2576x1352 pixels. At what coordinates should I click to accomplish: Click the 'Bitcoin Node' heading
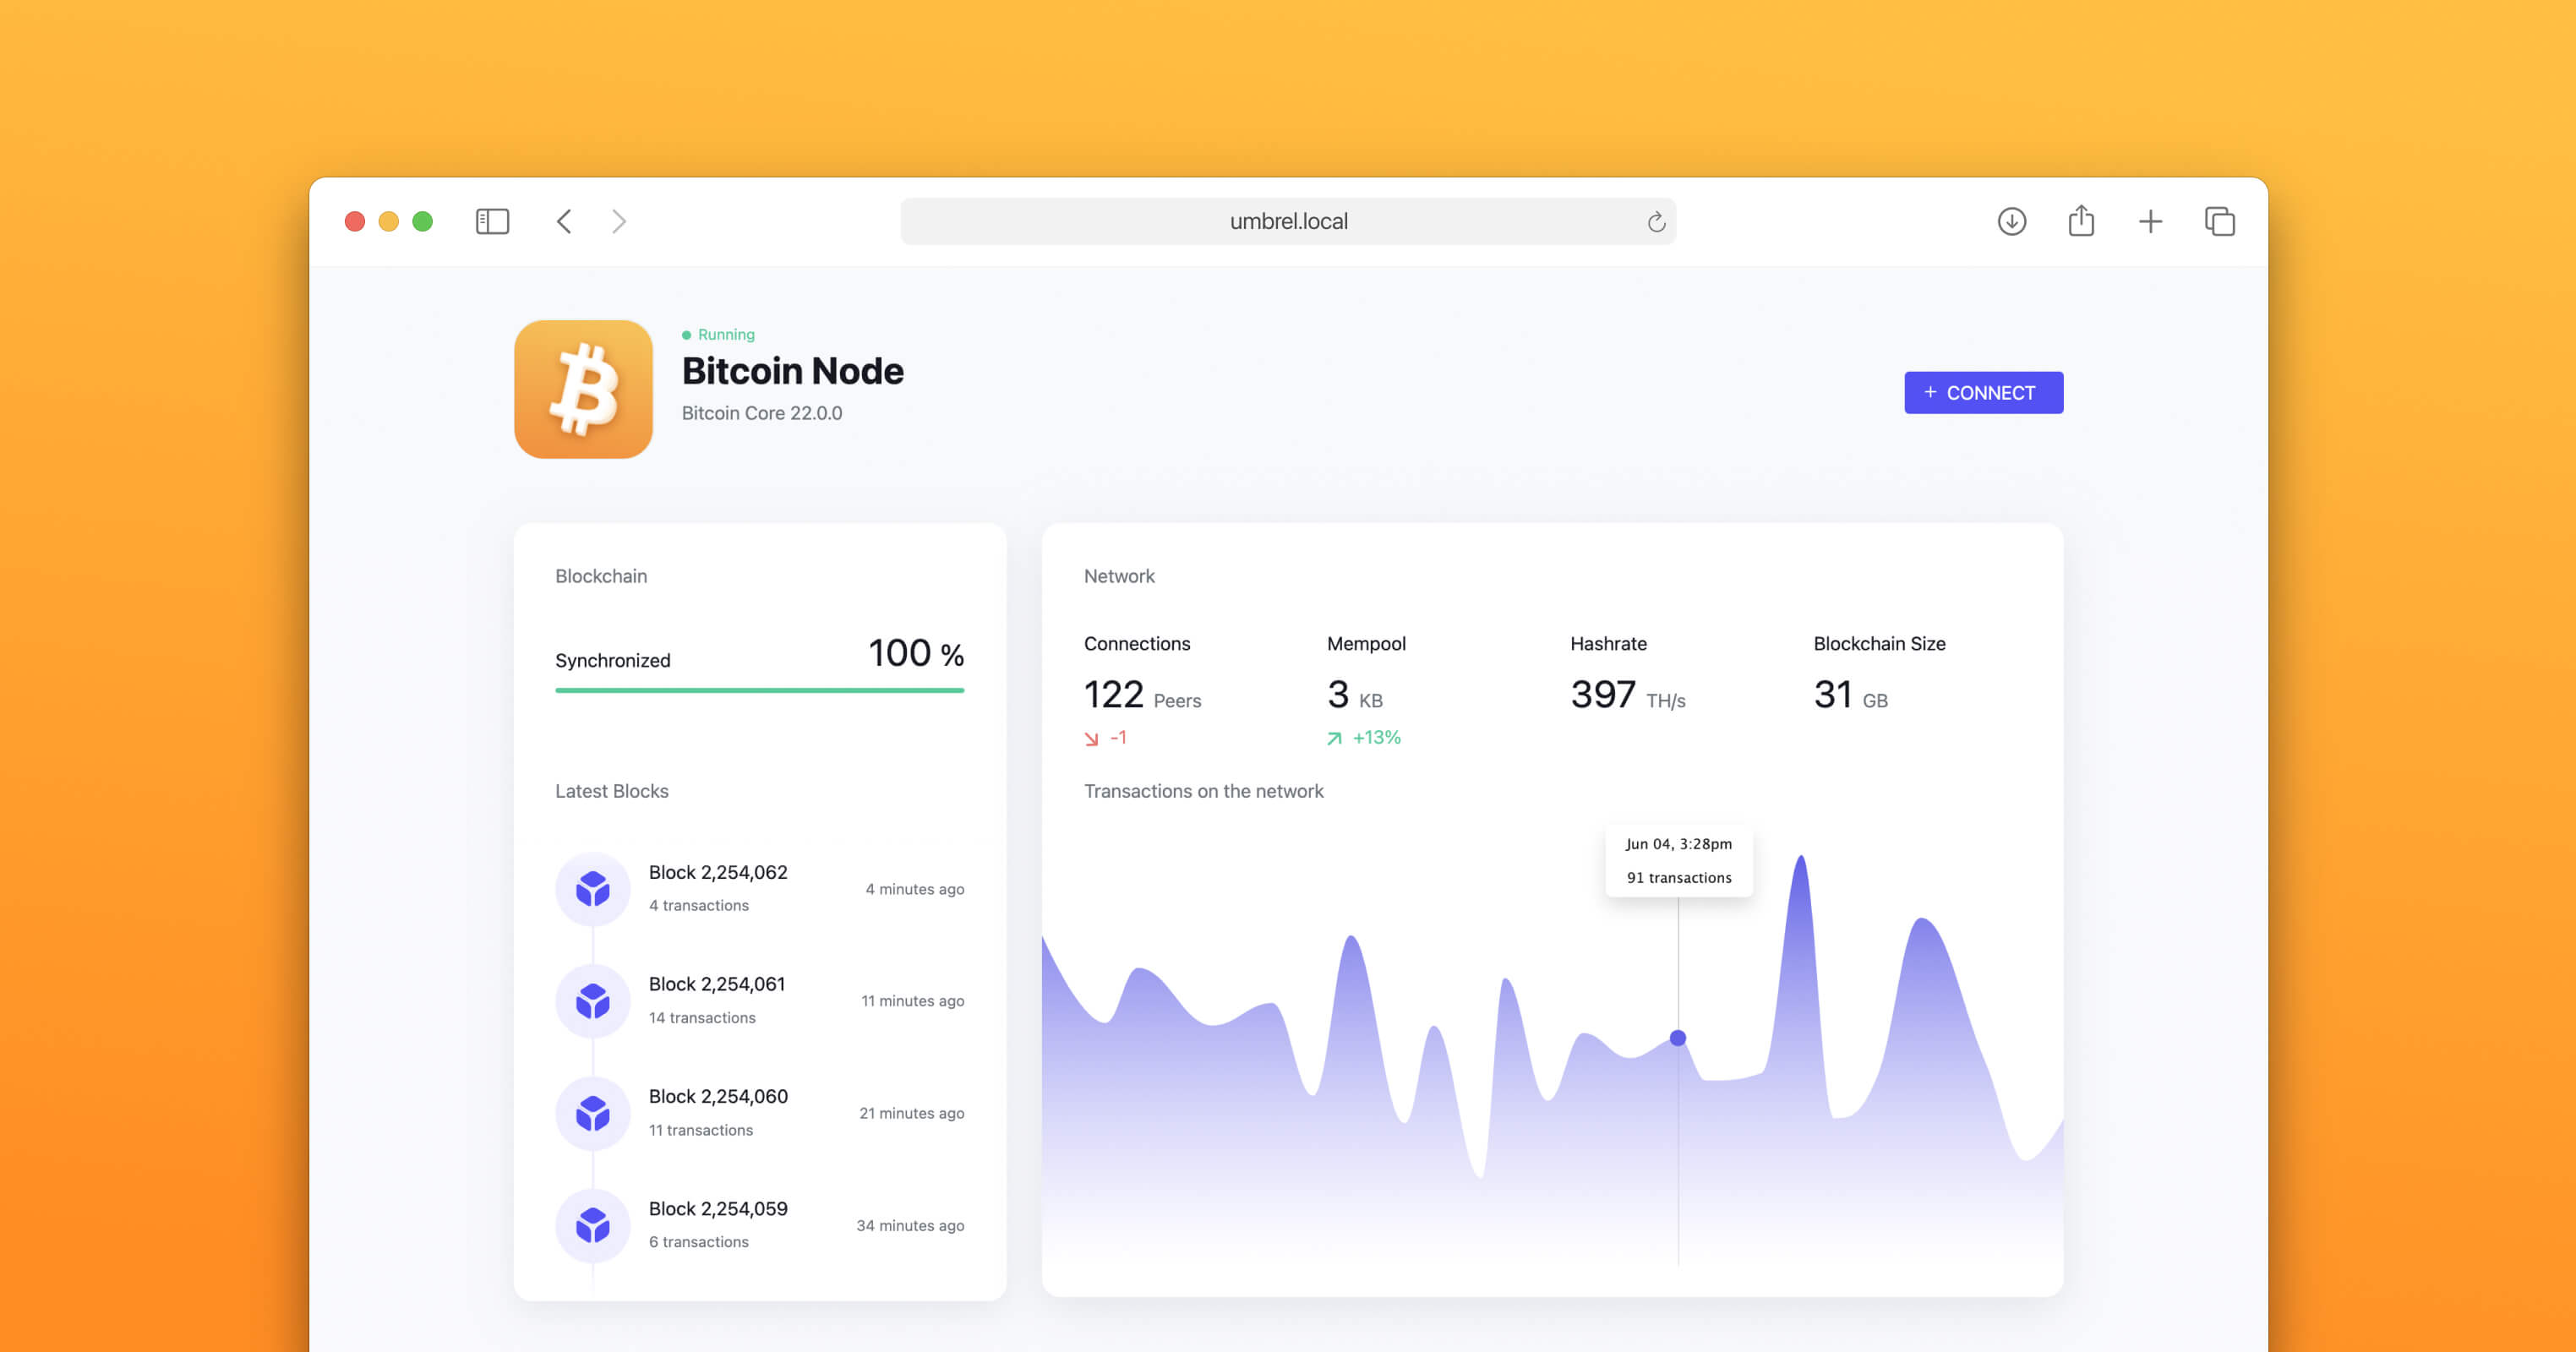tap(792, 371)
